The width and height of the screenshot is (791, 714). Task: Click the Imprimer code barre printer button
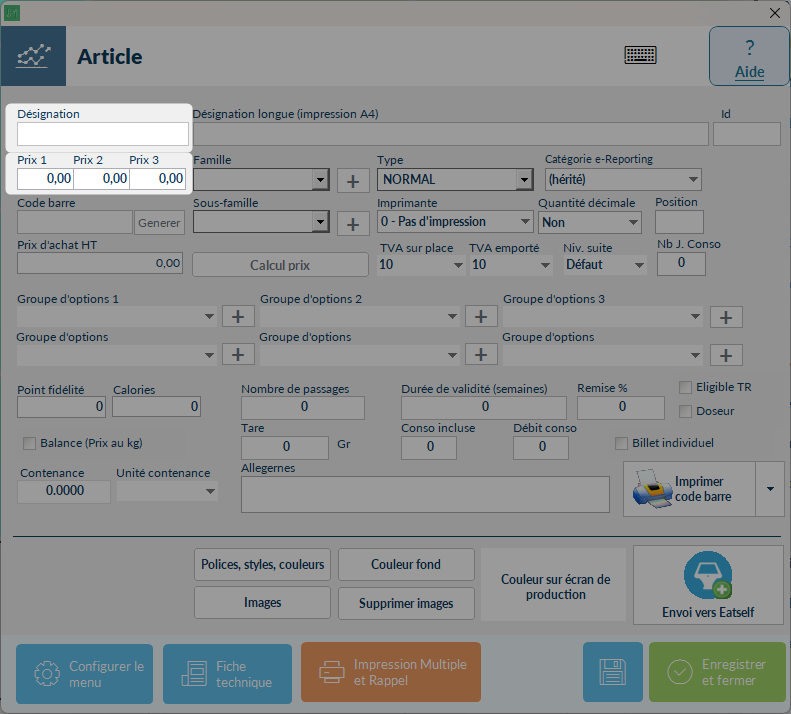click(x=689, y=489)
